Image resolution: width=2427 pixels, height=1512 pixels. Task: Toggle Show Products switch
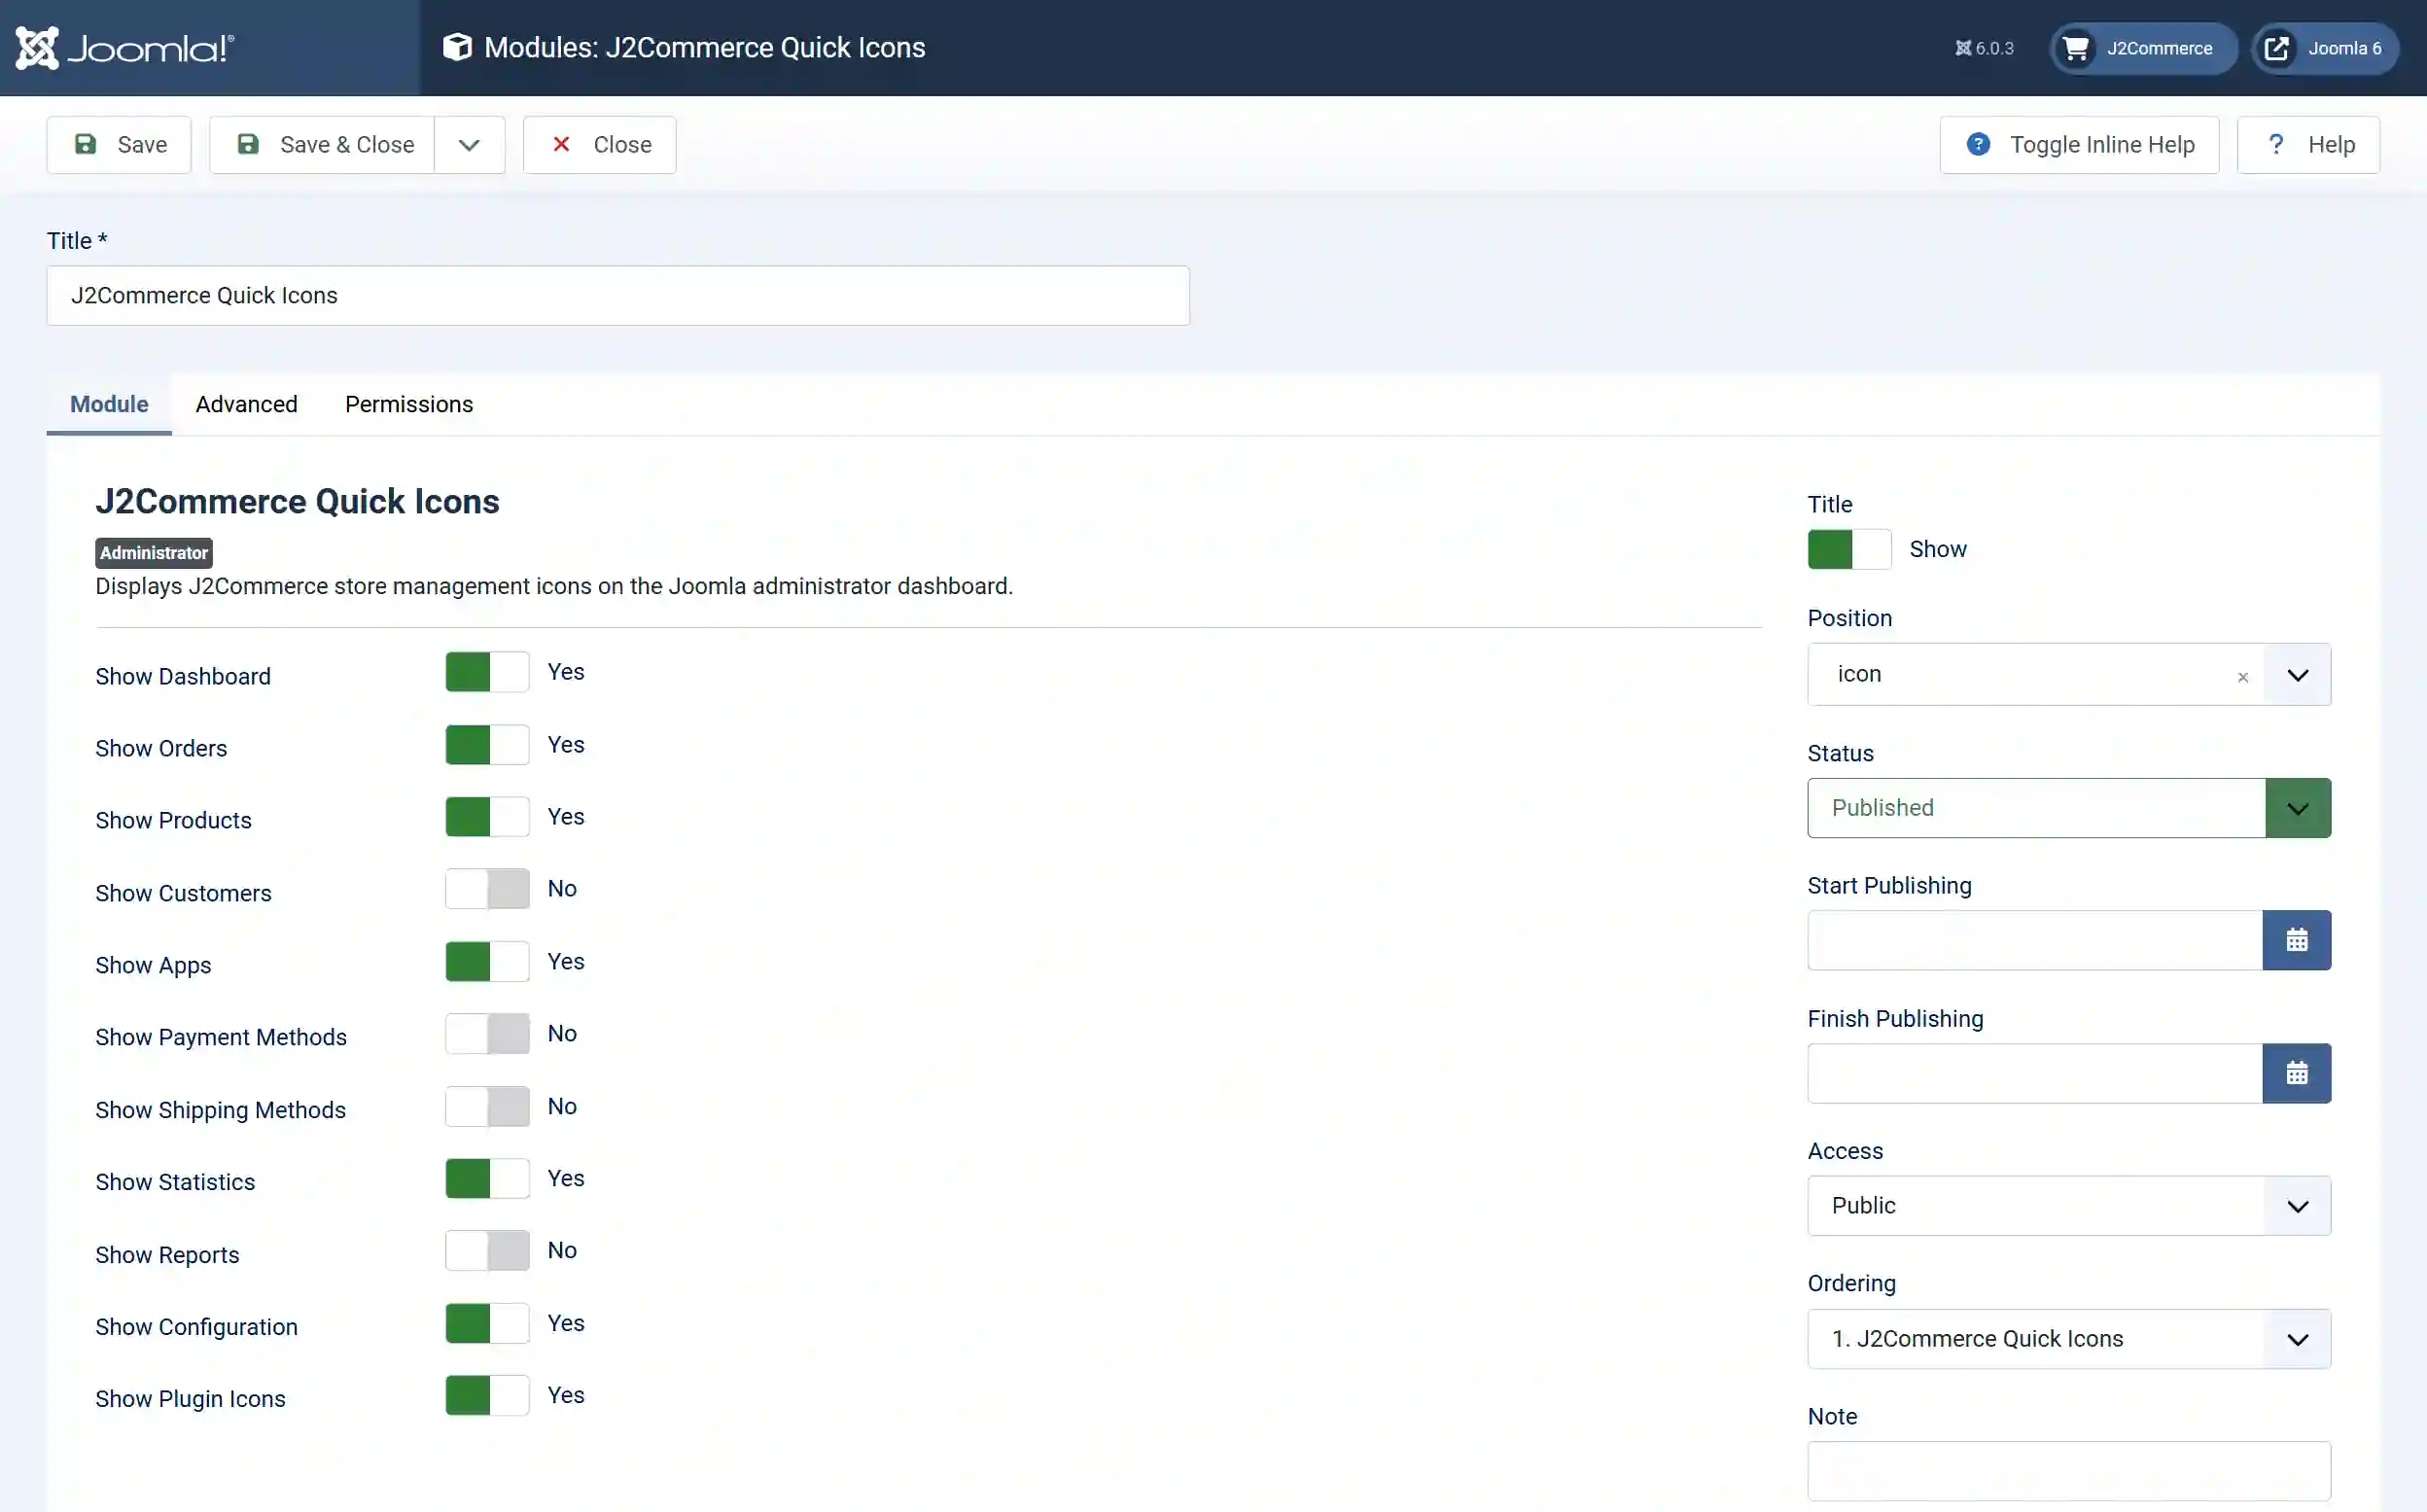point(487,817)
